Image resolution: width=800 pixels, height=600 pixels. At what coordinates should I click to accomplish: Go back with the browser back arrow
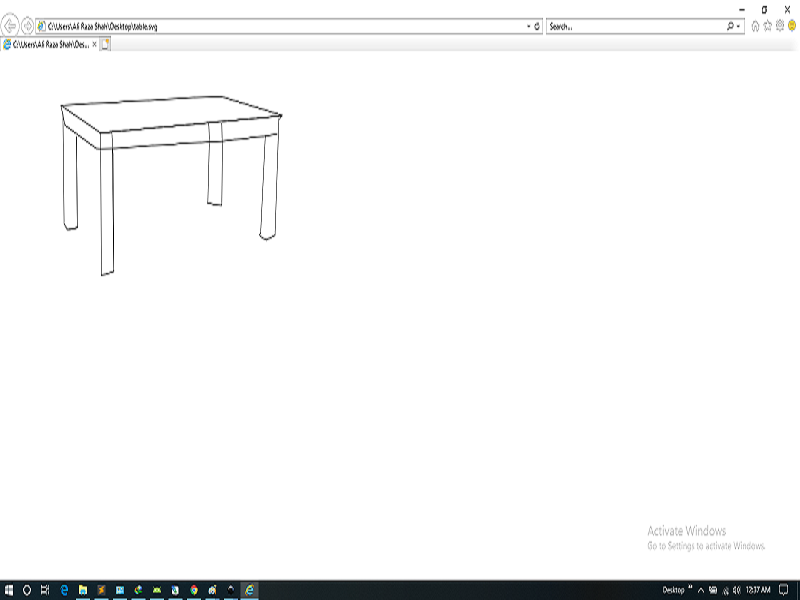10,26
